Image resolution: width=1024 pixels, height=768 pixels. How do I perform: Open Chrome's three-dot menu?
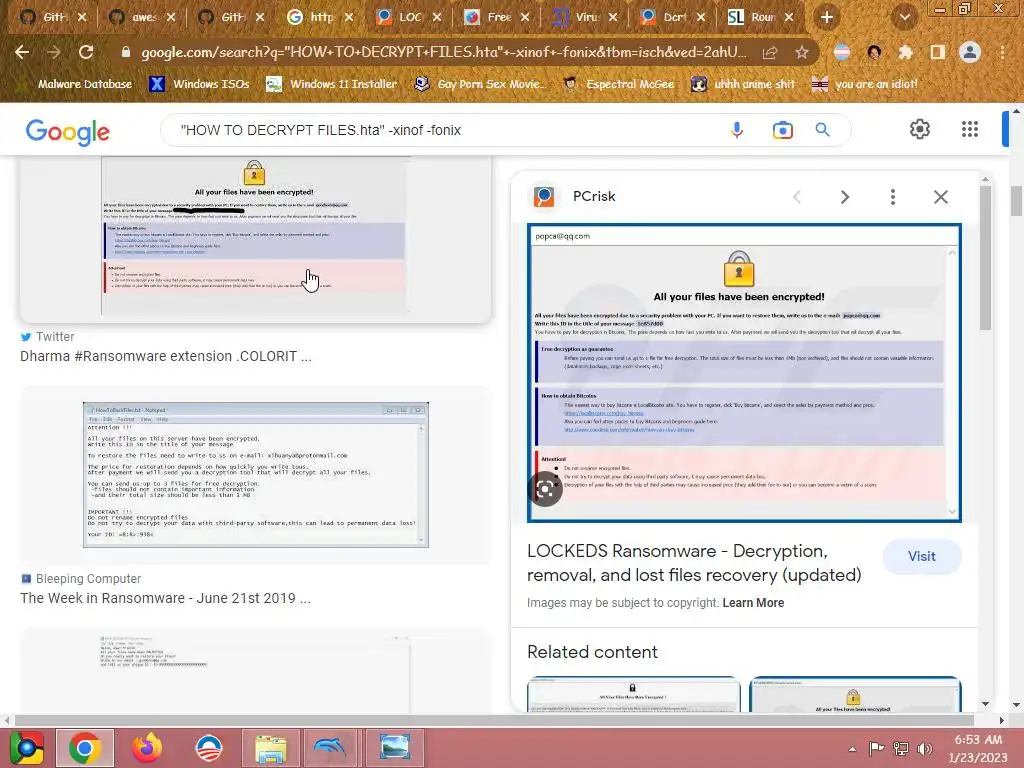pyautogui.click(x=1002, y=52)
